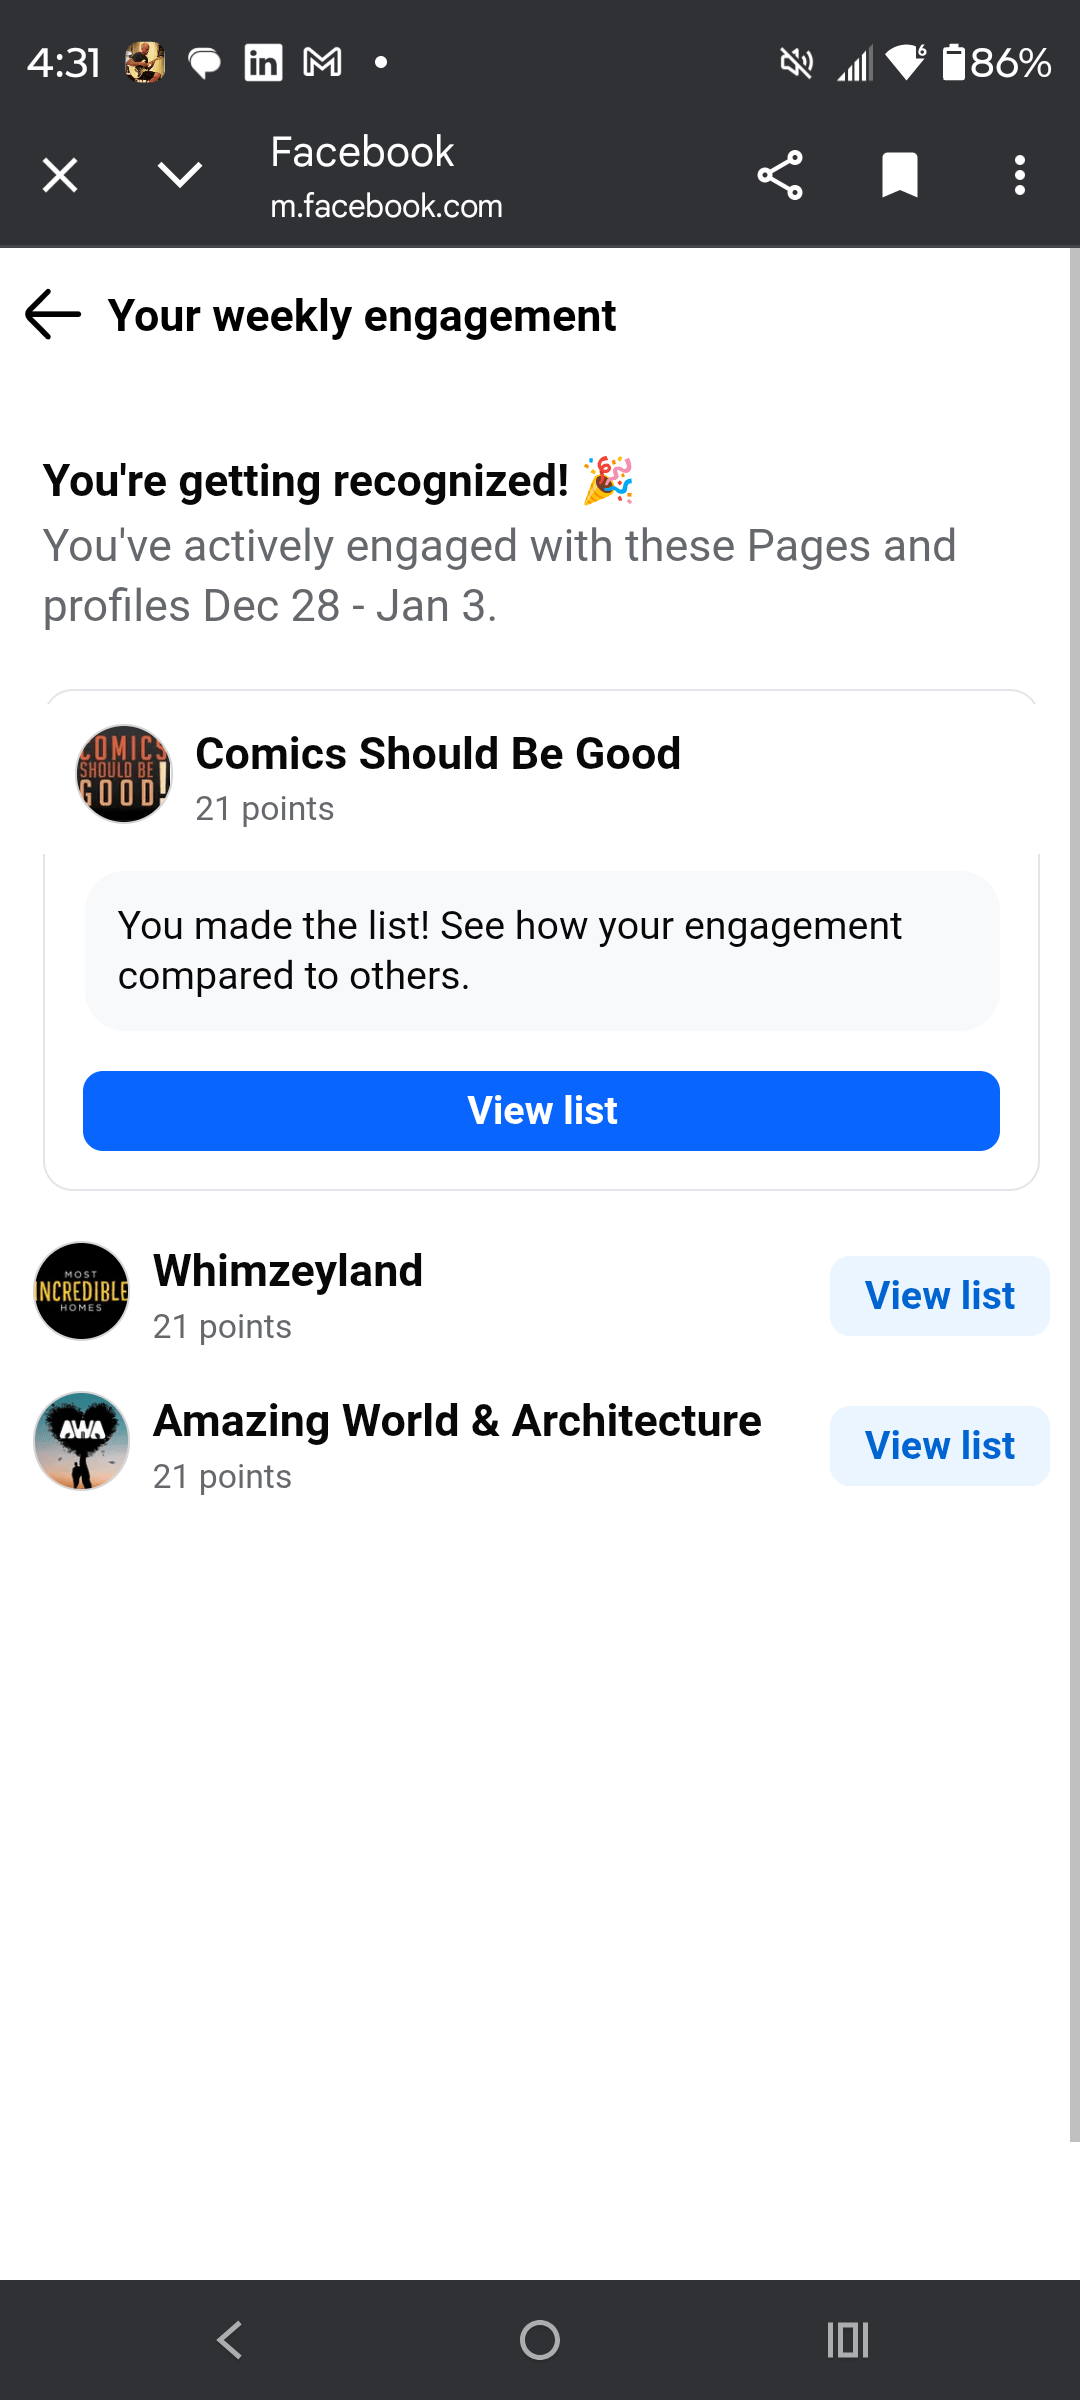The width and height of the screenshot is (1080, 2400).
Task: Tap Whimzeyland profile picture
Action: 82,1291
